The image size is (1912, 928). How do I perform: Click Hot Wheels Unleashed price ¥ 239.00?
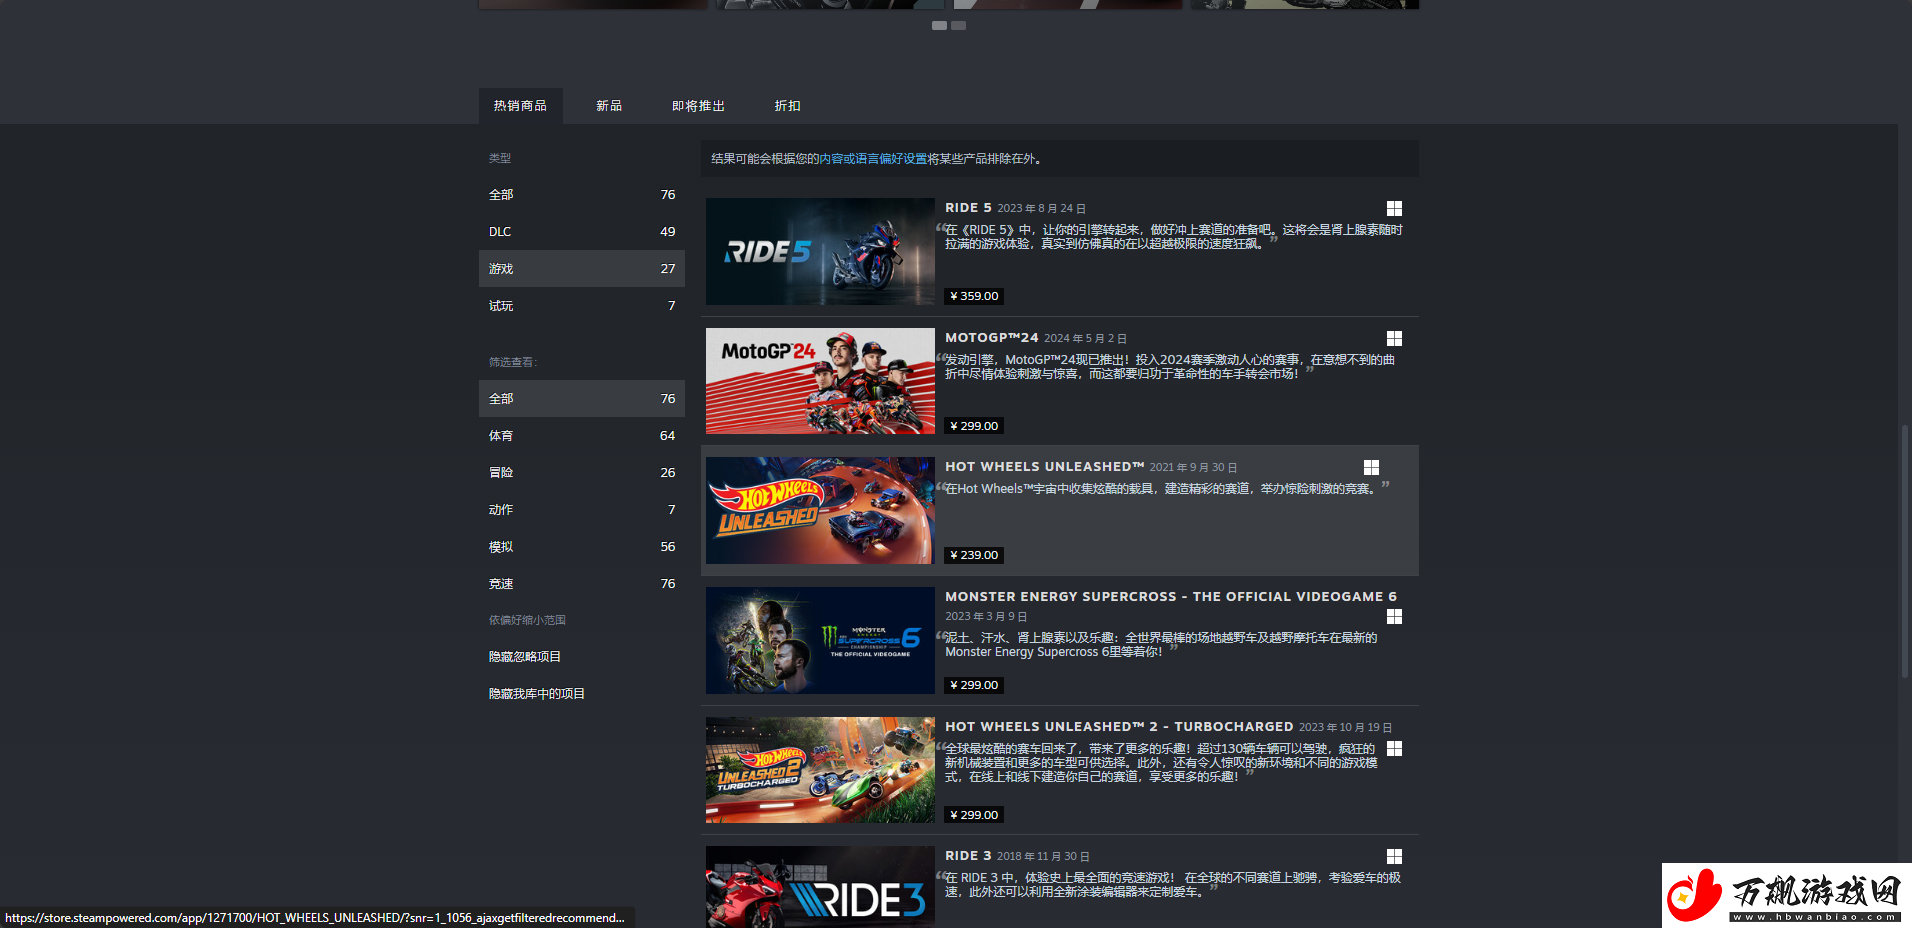click(x=974, y=555)
